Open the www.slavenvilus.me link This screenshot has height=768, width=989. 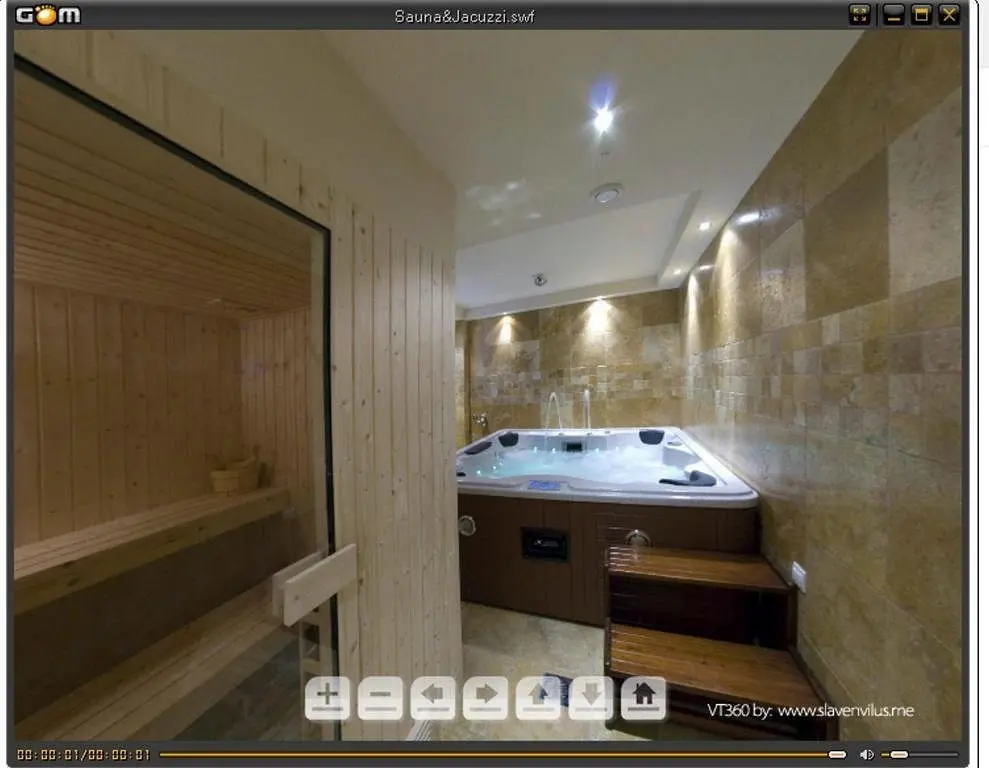click(x=846, y=710)
